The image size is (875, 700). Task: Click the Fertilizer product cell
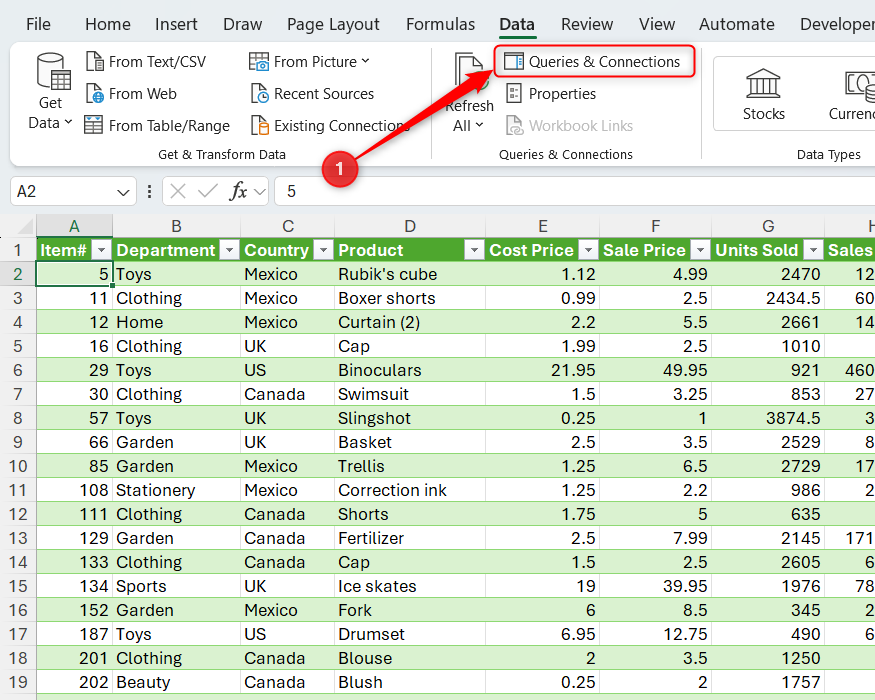point(410,538)
